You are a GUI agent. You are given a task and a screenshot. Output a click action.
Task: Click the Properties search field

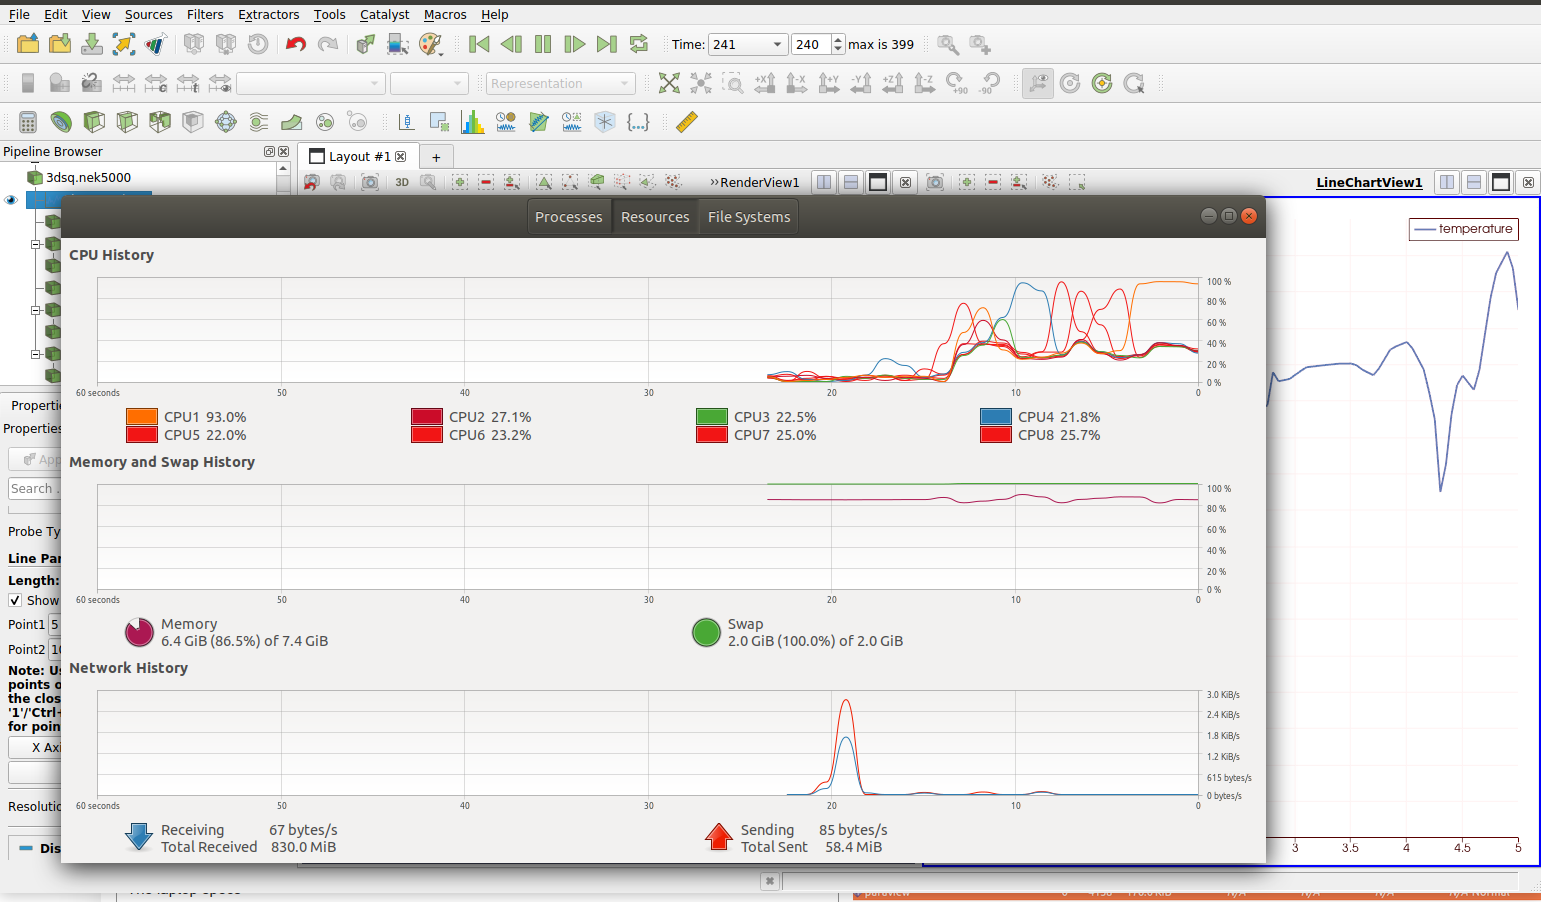pyautogui.click(x=35, y=488)
